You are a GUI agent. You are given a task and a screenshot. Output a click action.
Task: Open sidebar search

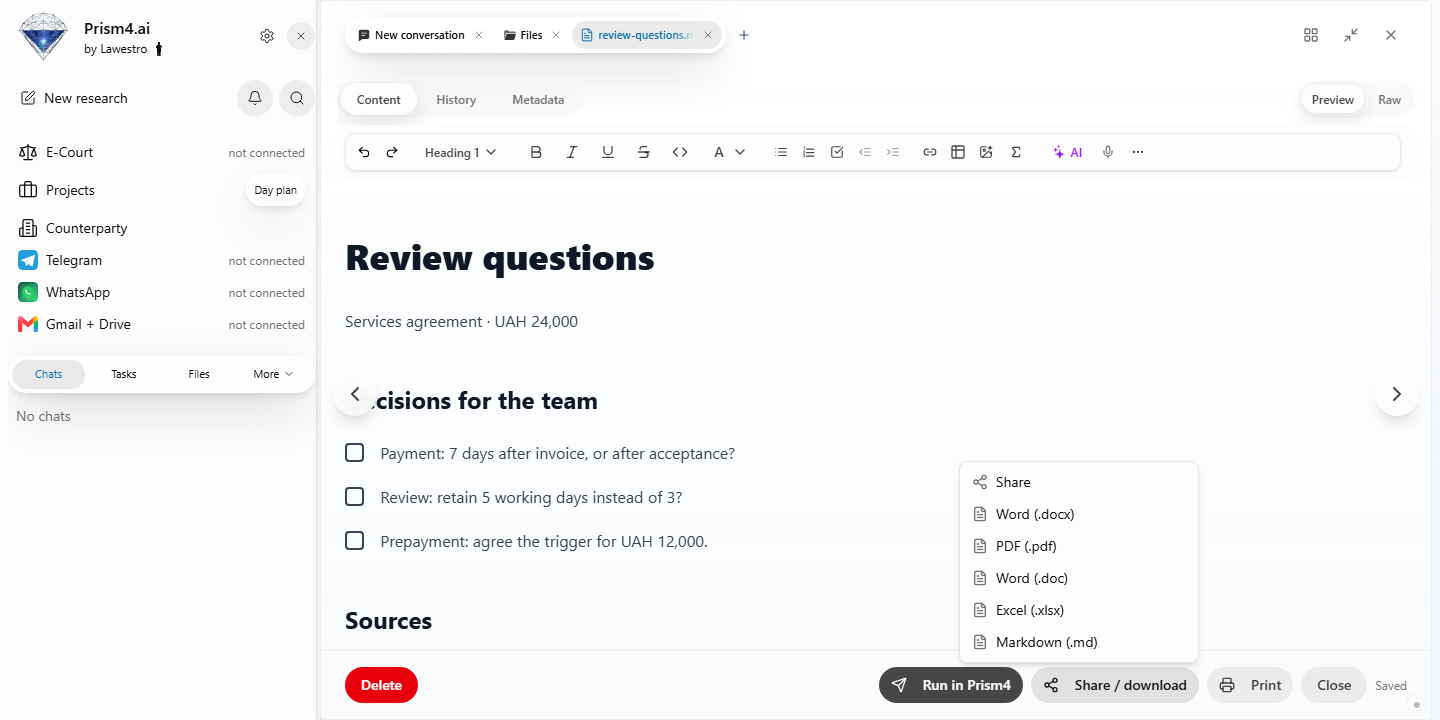[x=297, y=98]
